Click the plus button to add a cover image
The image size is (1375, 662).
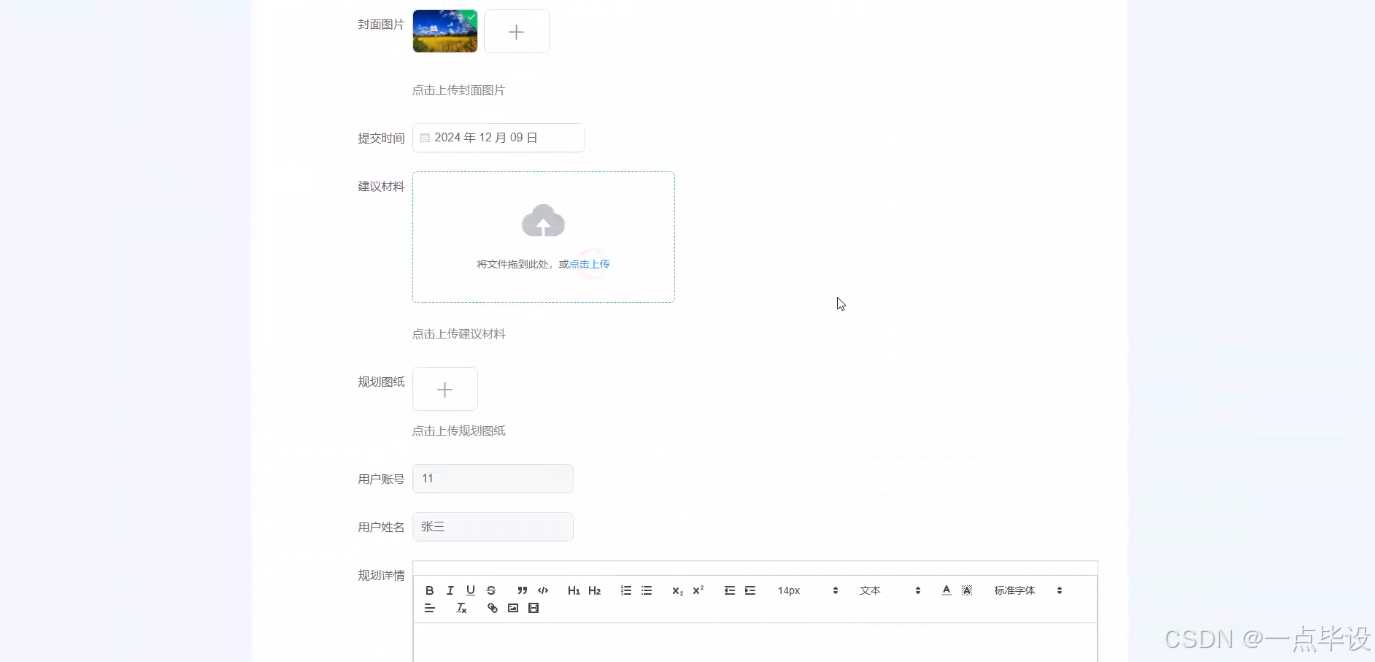pyautogui.click(x=516, y=31)
